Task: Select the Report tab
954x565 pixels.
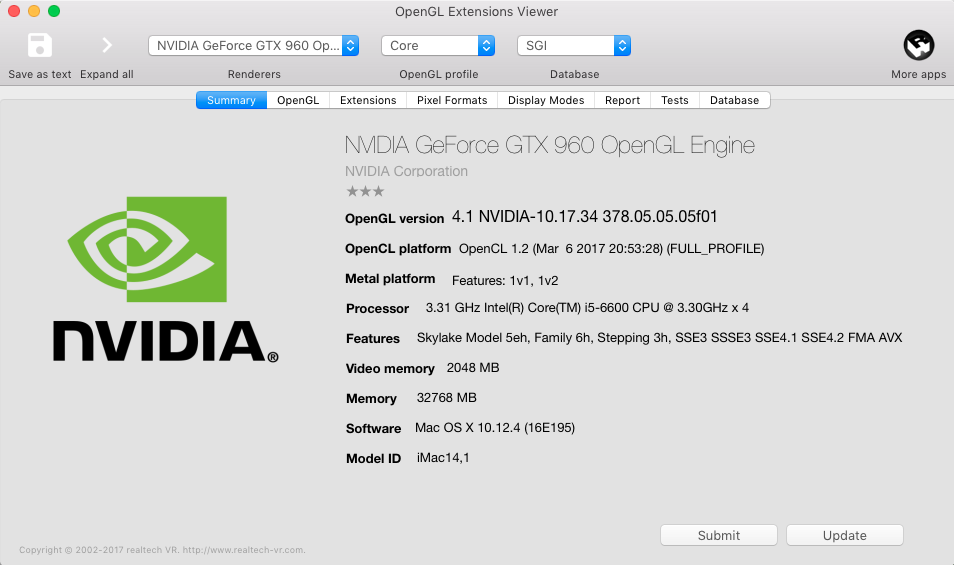Action: [x=622, y=100]
